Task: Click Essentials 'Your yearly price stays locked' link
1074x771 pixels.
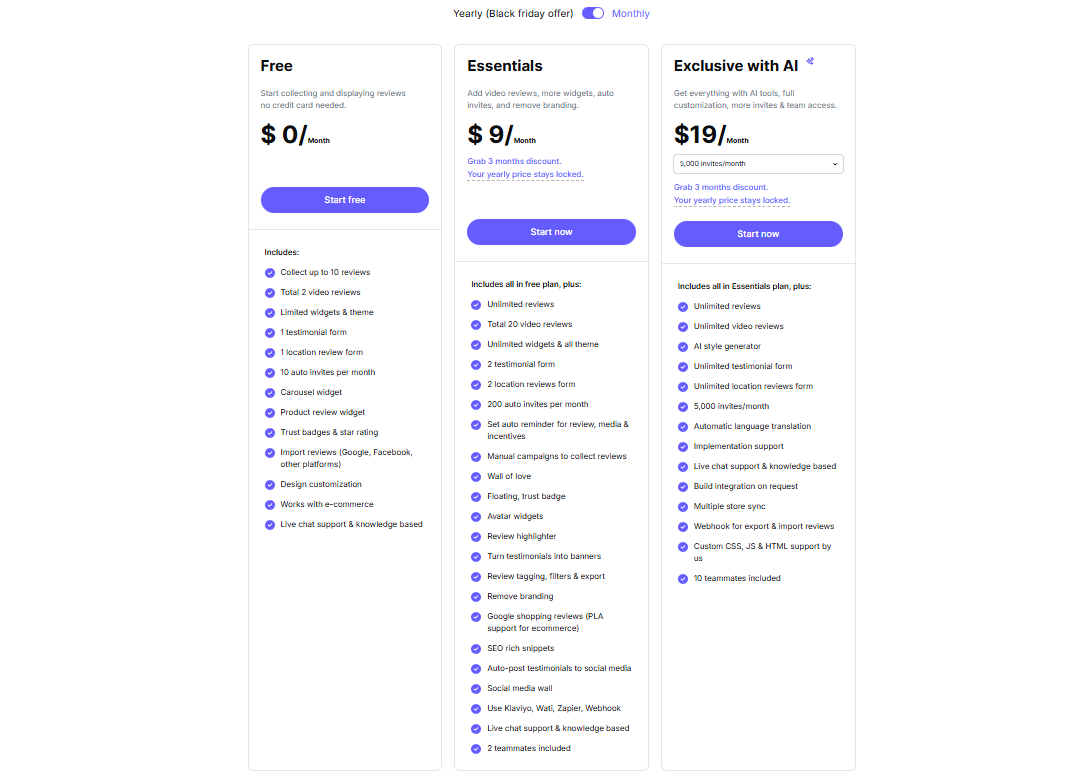Action: click(525, 175)
